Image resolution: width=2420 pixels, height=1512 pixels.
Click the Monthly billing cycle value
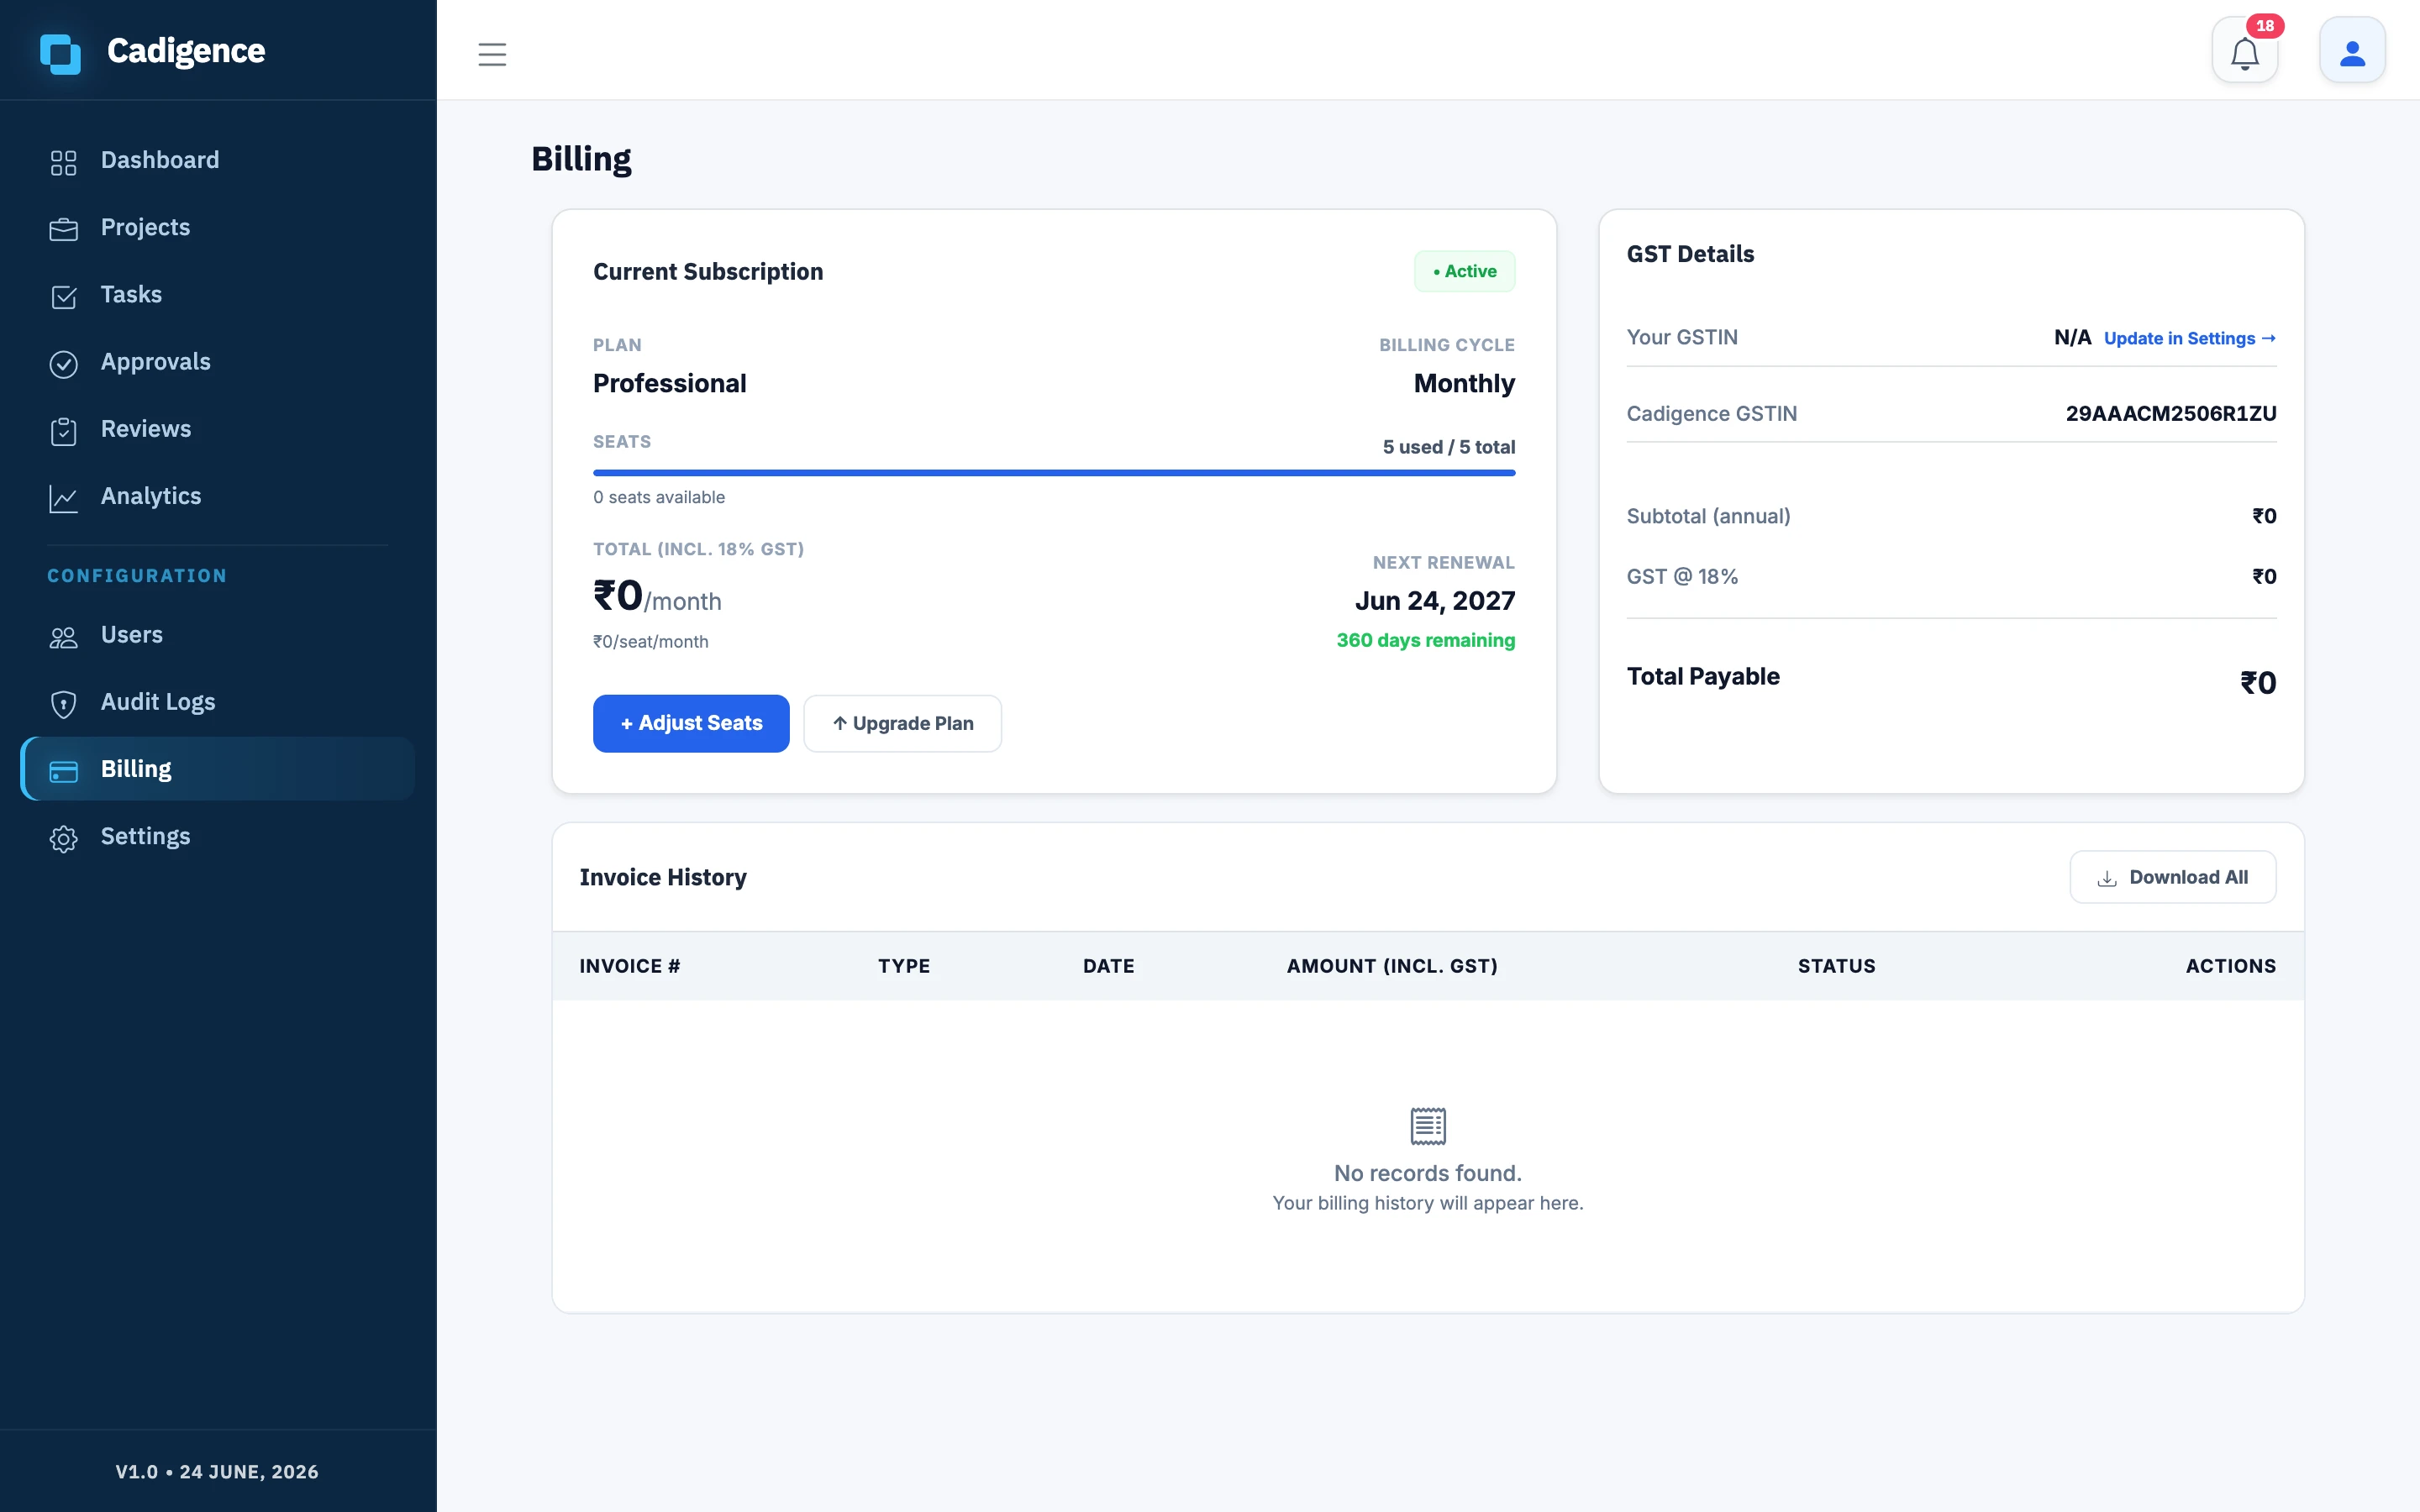[x=1464, y=383]
